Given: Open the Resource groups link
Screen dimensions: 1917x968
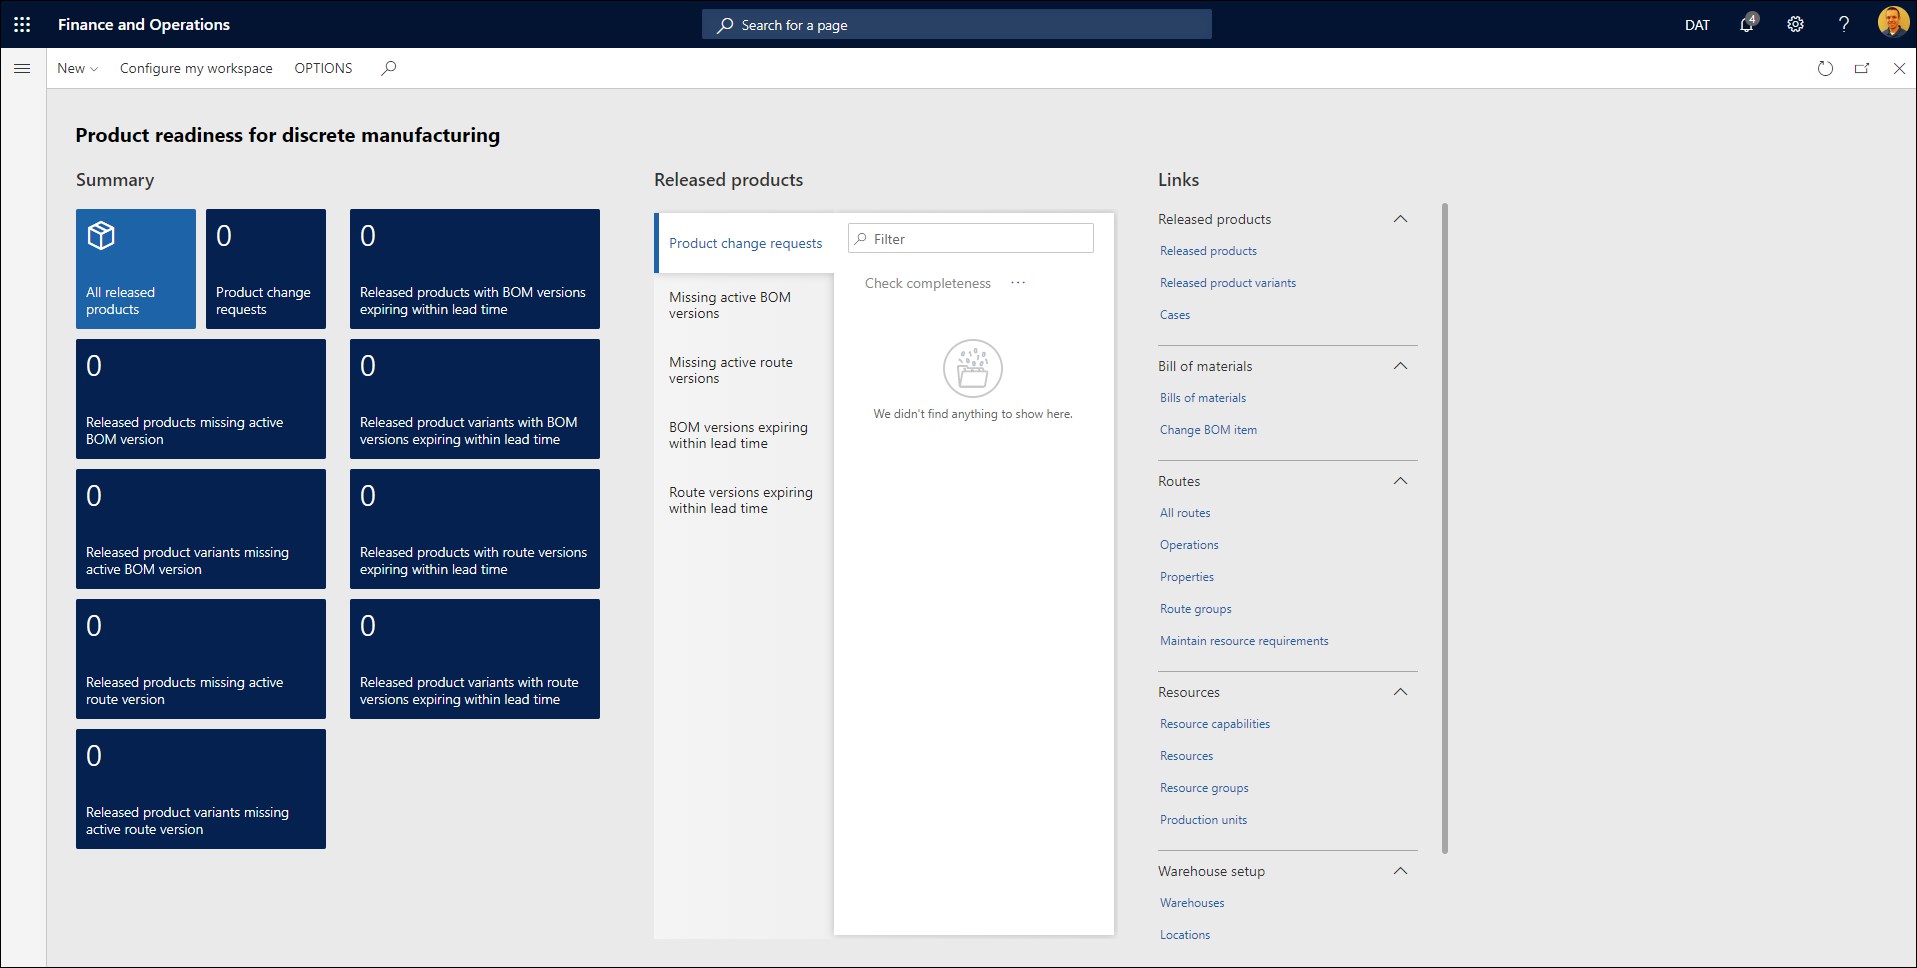Looking at the screenshot, I should point(1204,788).
